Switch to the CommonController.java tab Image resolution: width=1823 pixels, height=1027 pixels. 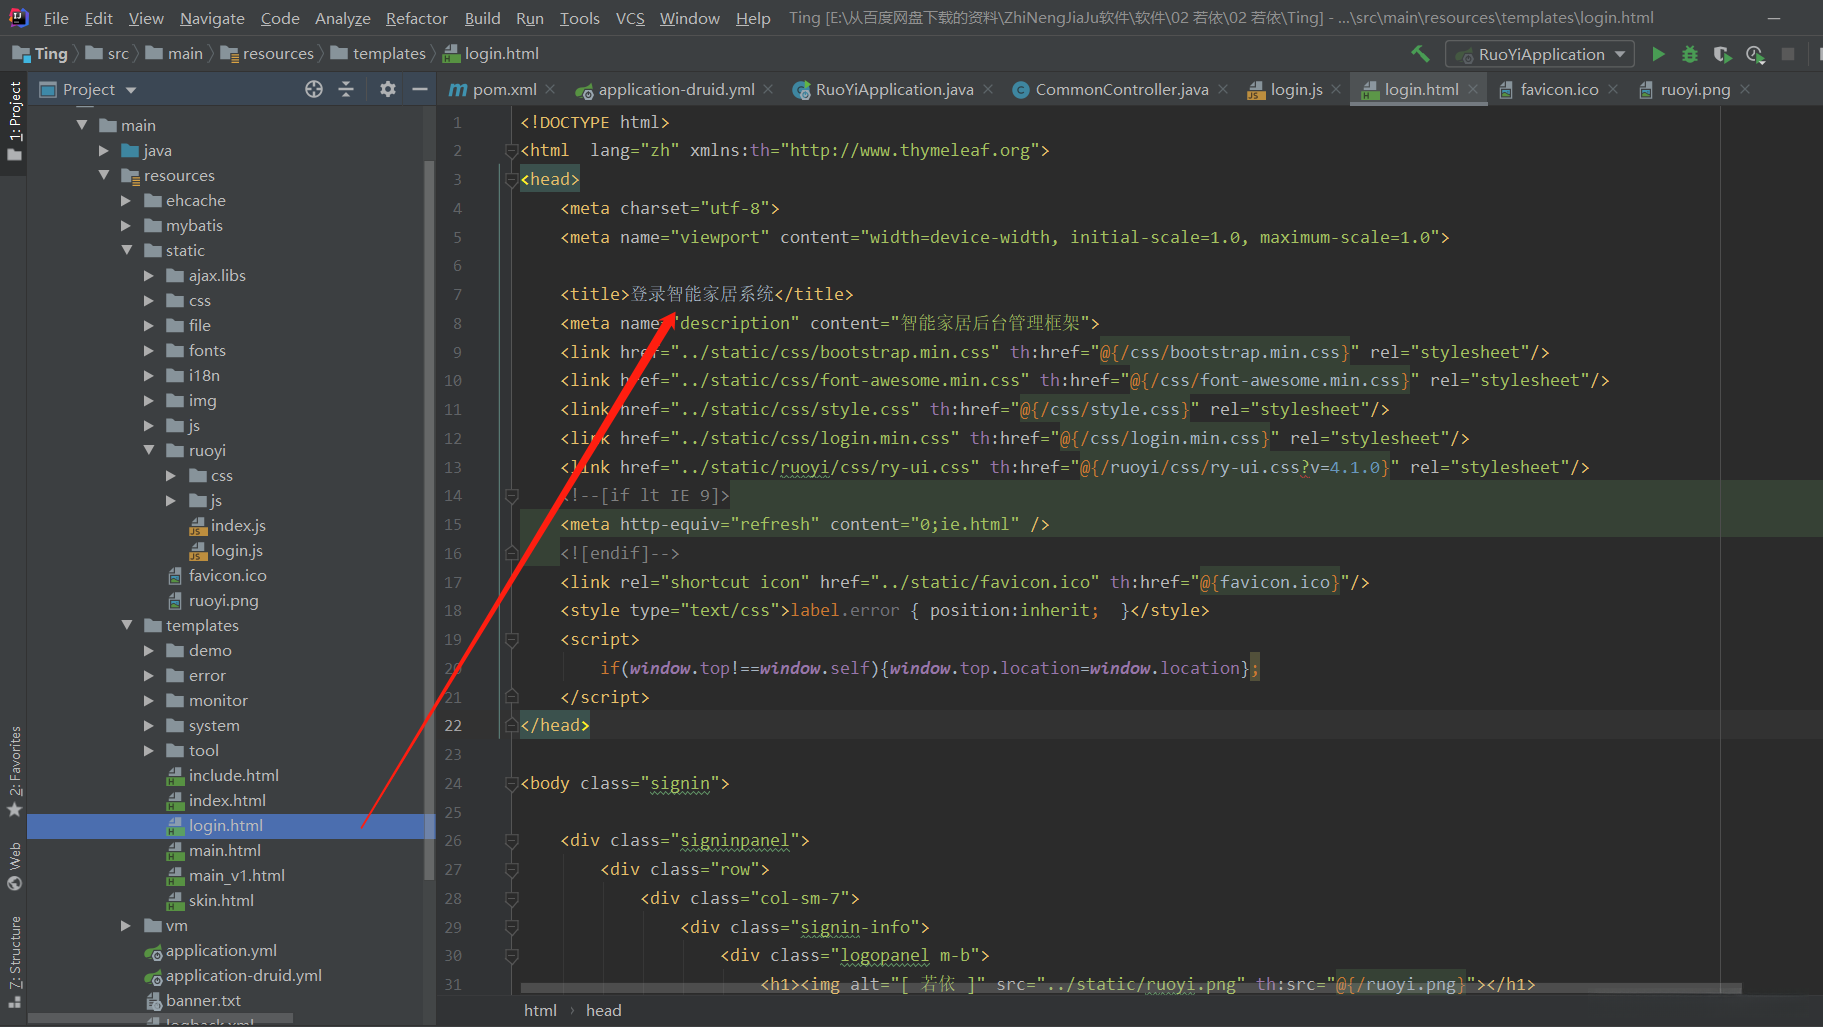pos(1121,89)
